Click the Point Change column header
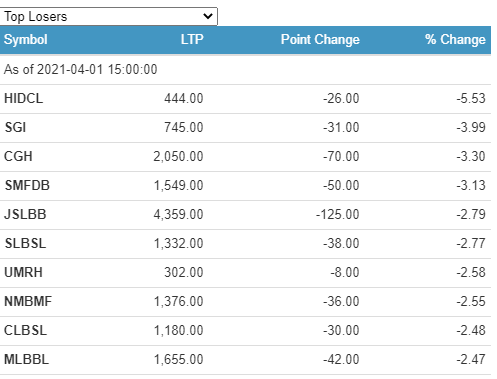 point(320,40)
